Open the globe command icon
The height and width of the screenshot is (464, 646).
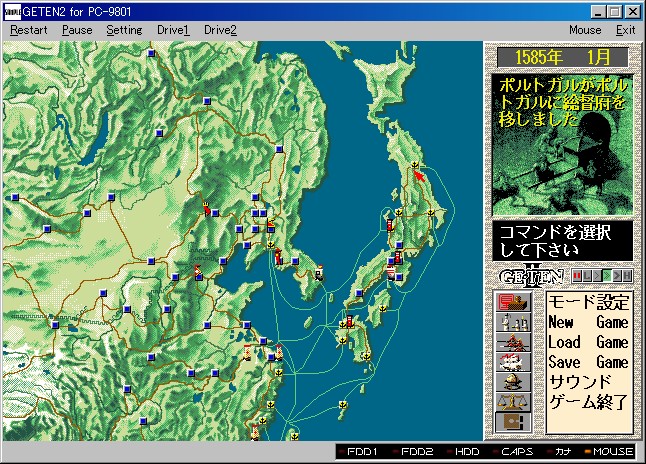(x=513, y=382)
